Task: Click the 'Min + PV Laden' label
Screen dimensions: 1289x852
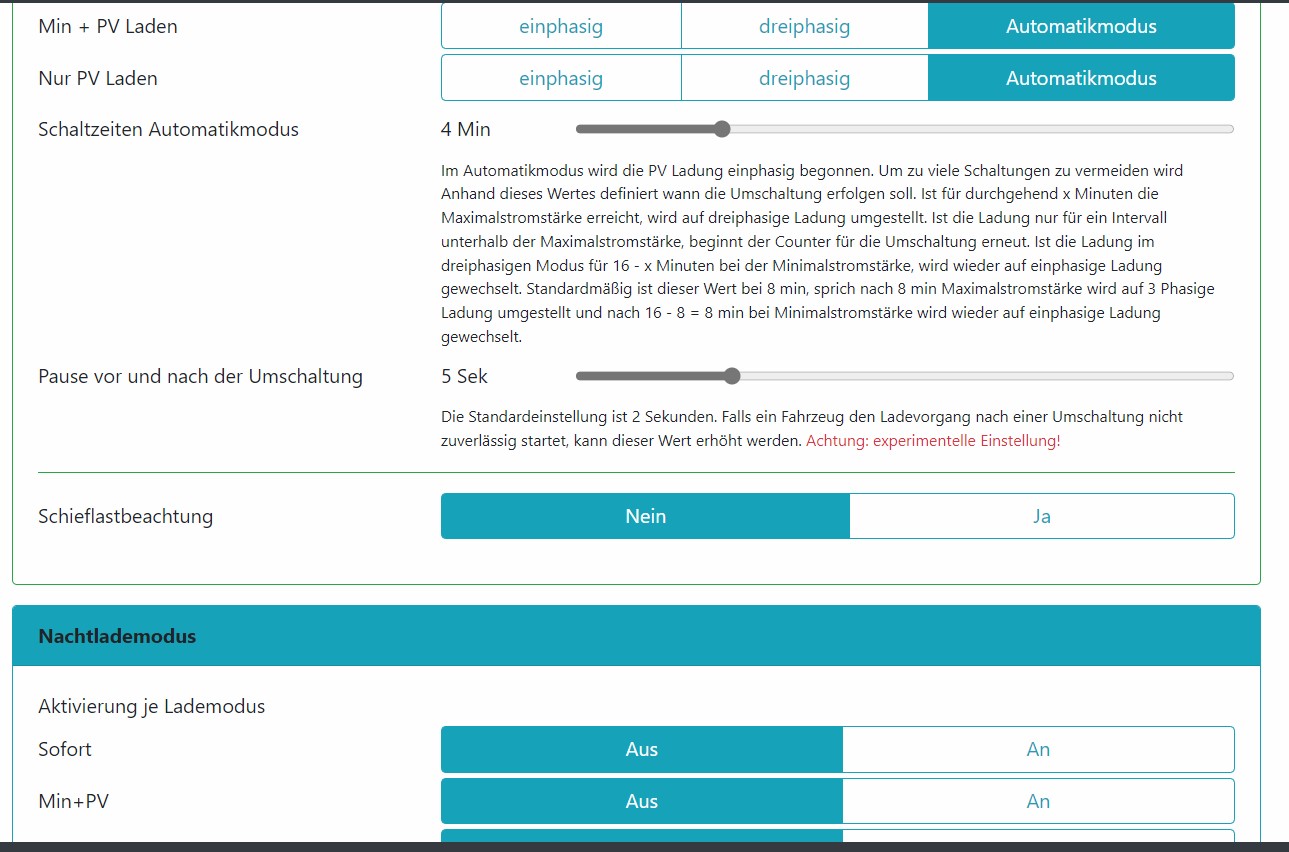Action: [x=108, y=27]
